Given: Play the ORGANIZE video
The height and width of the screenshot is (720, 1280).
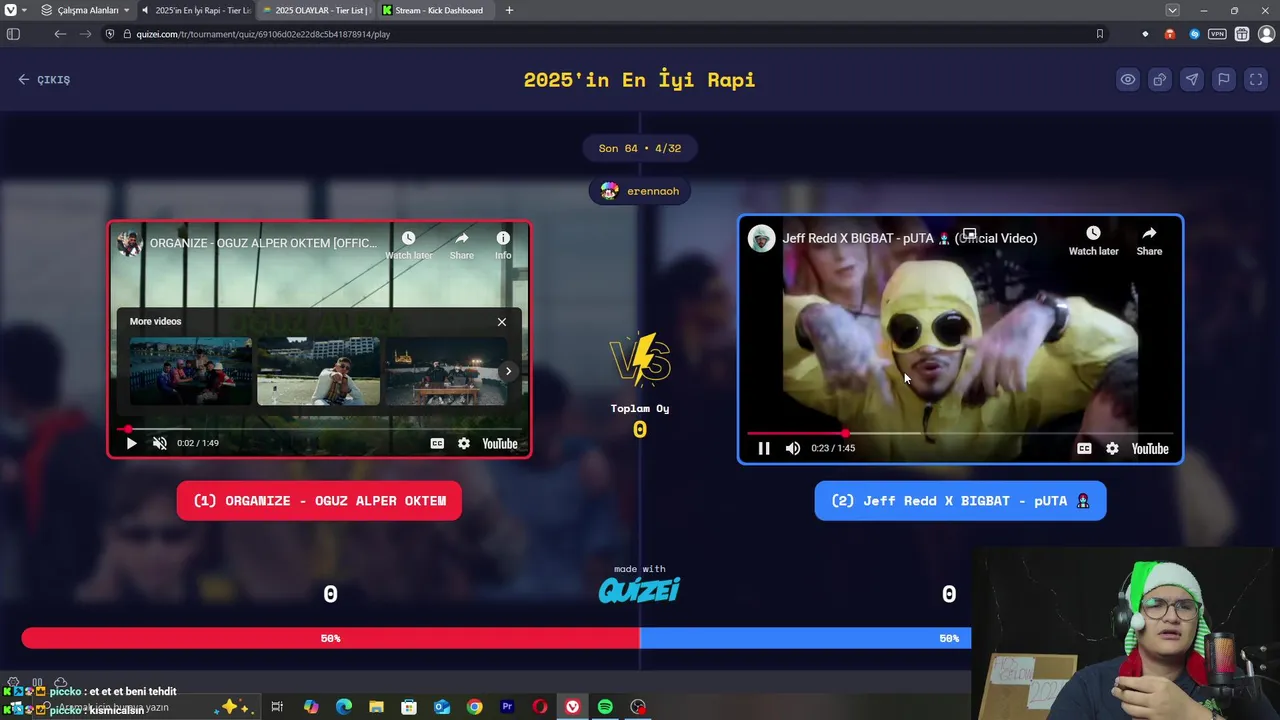Looking at the screenshot, I should coord(131,443).
